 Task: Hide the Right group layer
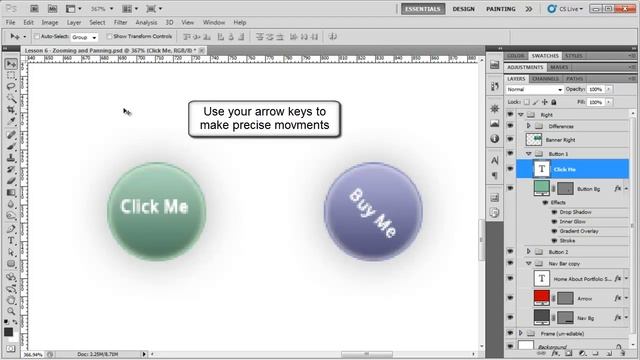tap(510, 115)
